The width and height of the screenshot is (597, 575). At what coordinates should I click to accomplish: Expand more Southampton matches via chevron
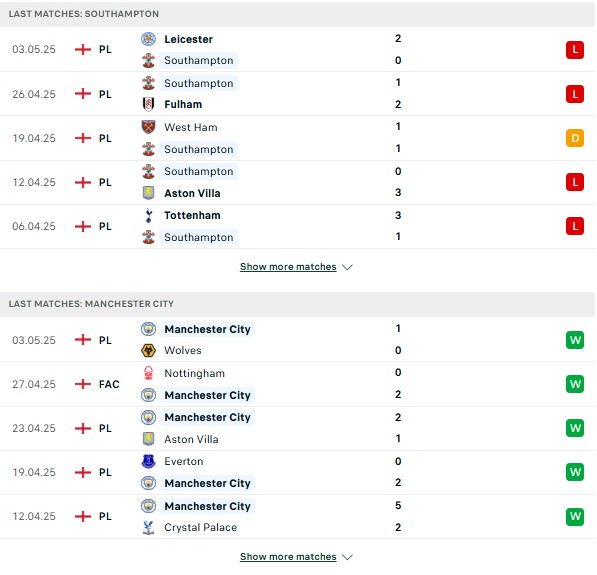347,267
